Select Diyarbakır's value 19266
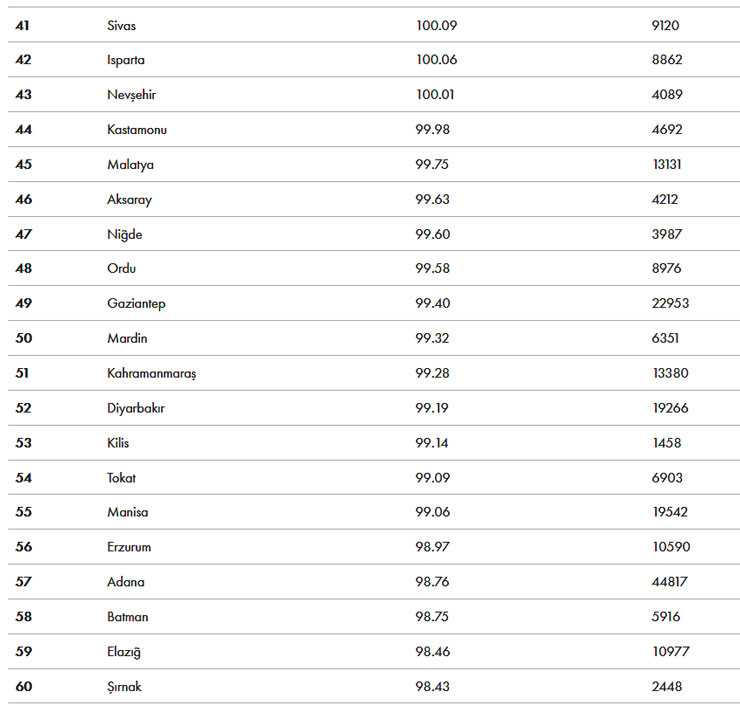 (670, 408)
